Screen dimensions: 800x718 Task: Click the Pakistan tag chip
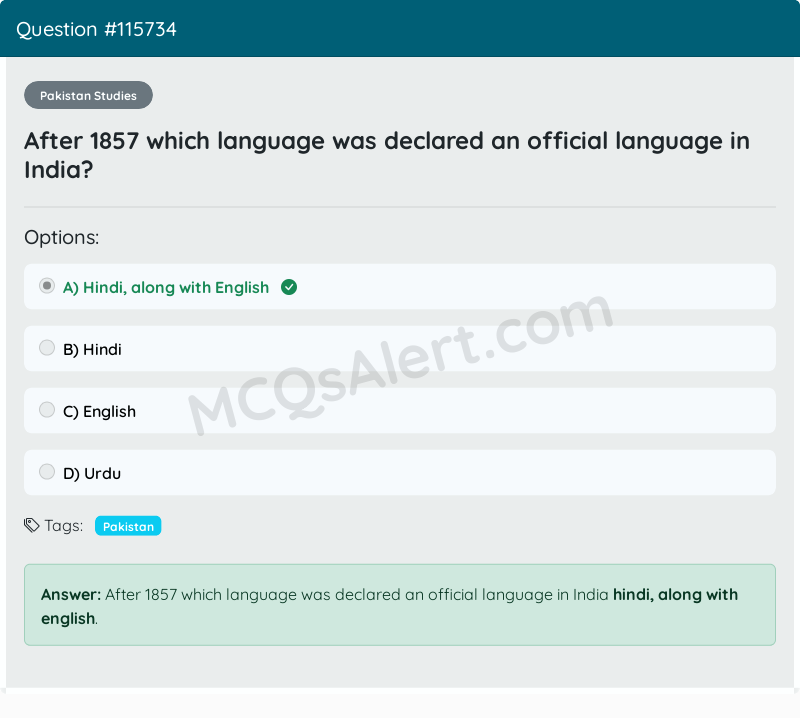coord(128,525)
